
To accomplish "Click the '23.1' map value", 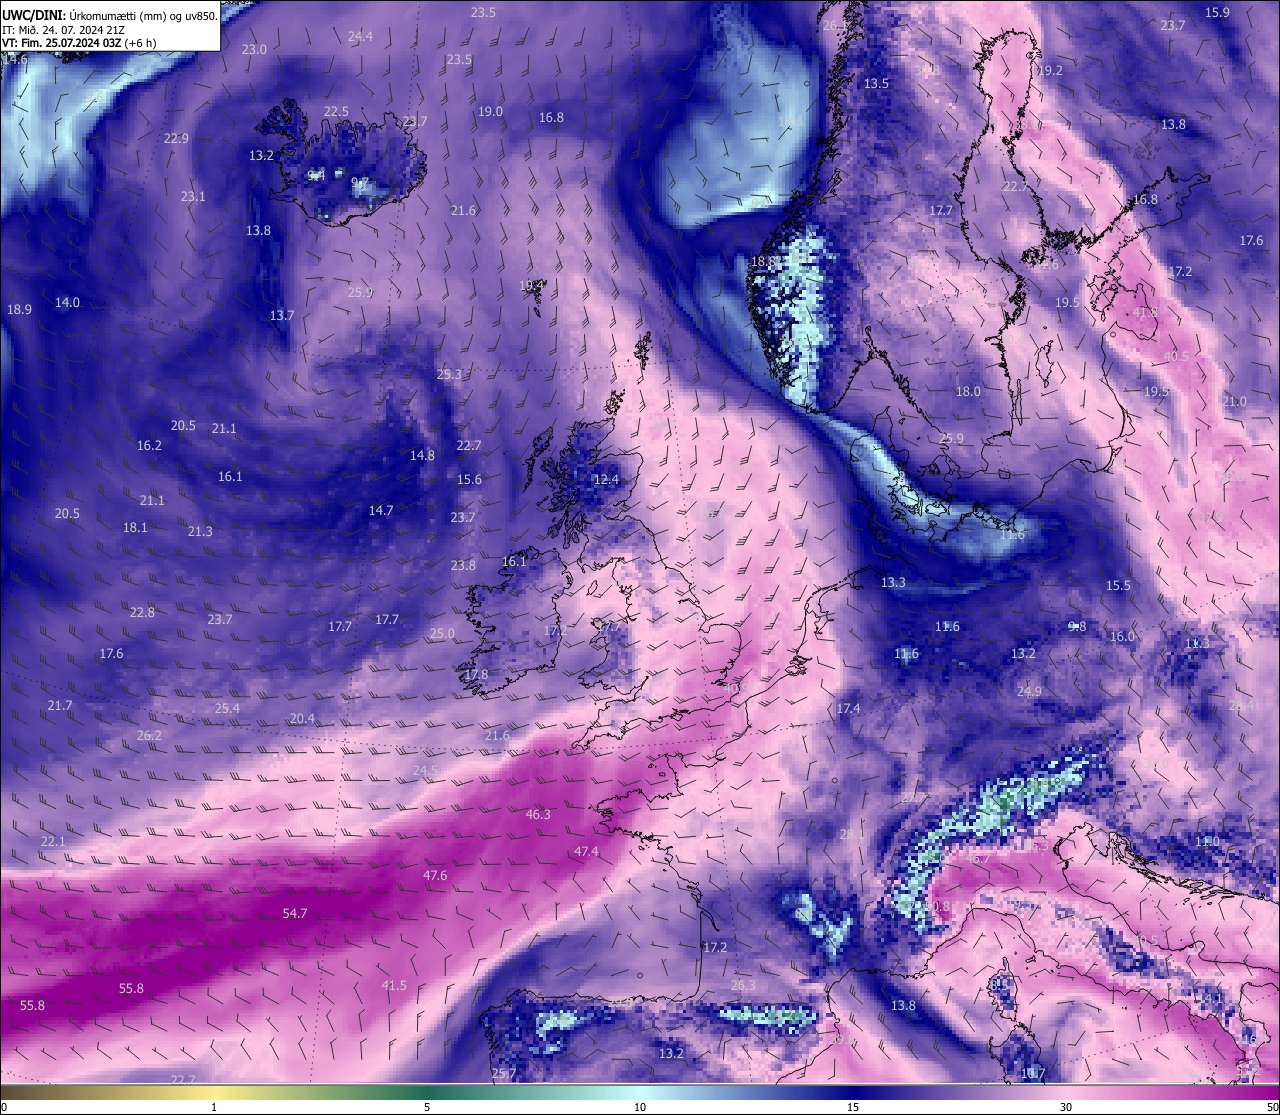I will [x=193, y=197].
